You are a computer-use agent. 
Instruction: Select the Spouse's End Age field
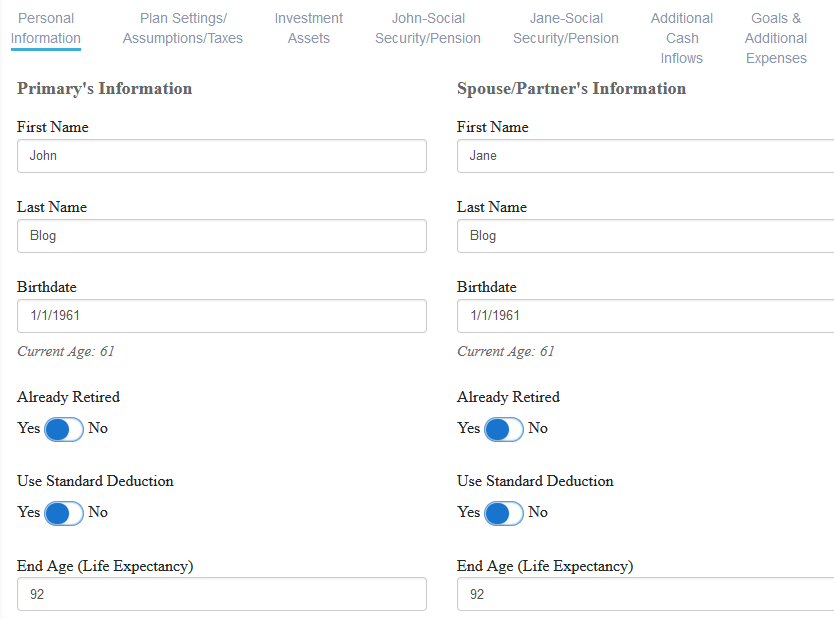coord(645,594)
